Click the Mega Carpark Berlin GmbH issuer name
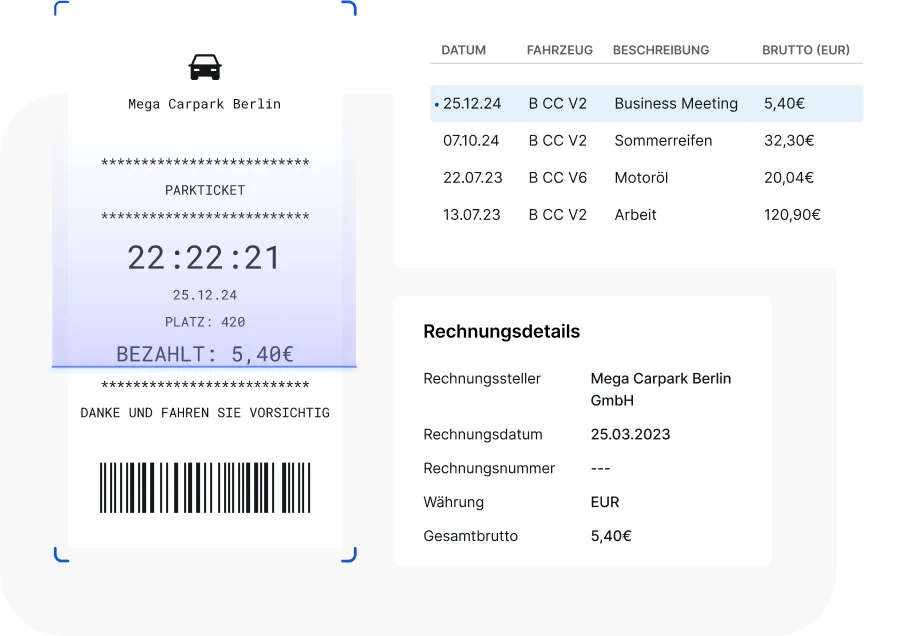The height and width of the screenshot is (636, 901). click(x=661, y=389)
